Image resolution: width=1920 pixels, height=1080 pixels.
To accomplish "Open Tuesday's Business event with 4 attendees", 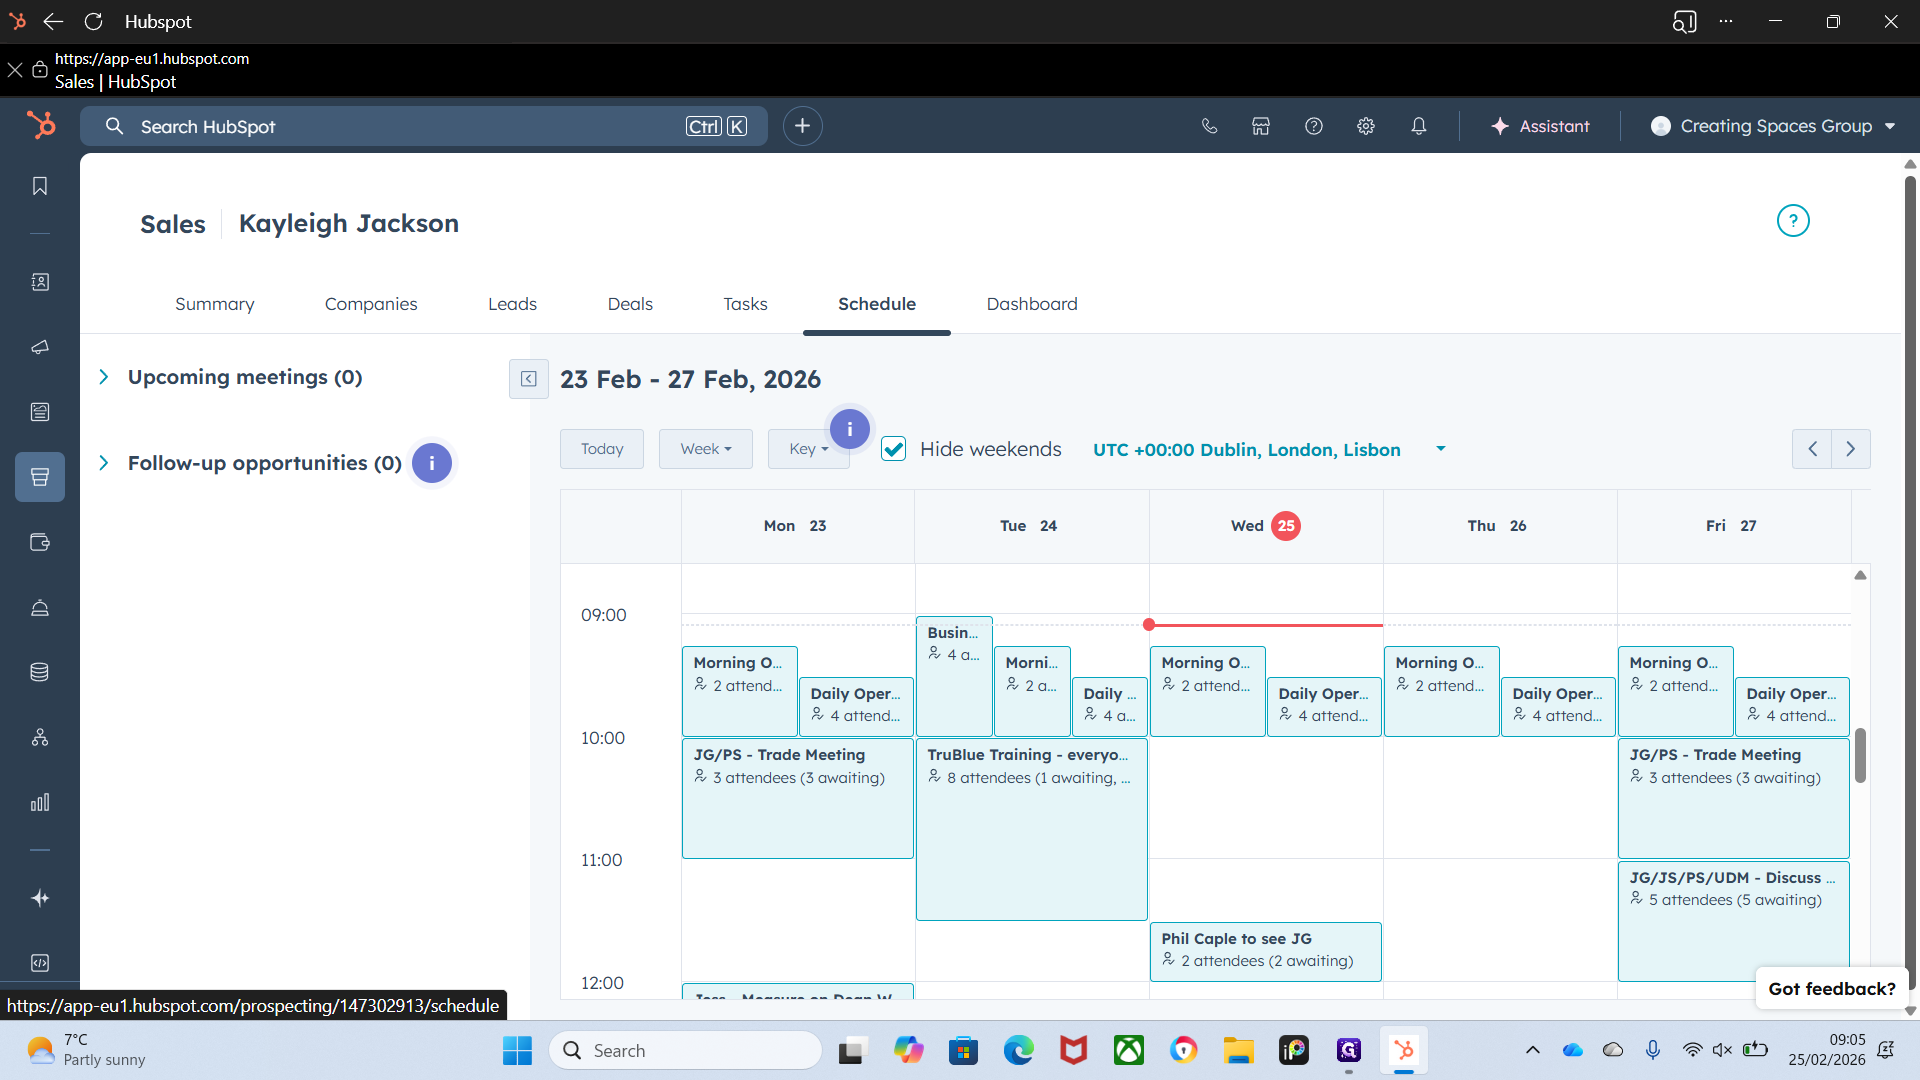I will [955, 676].
